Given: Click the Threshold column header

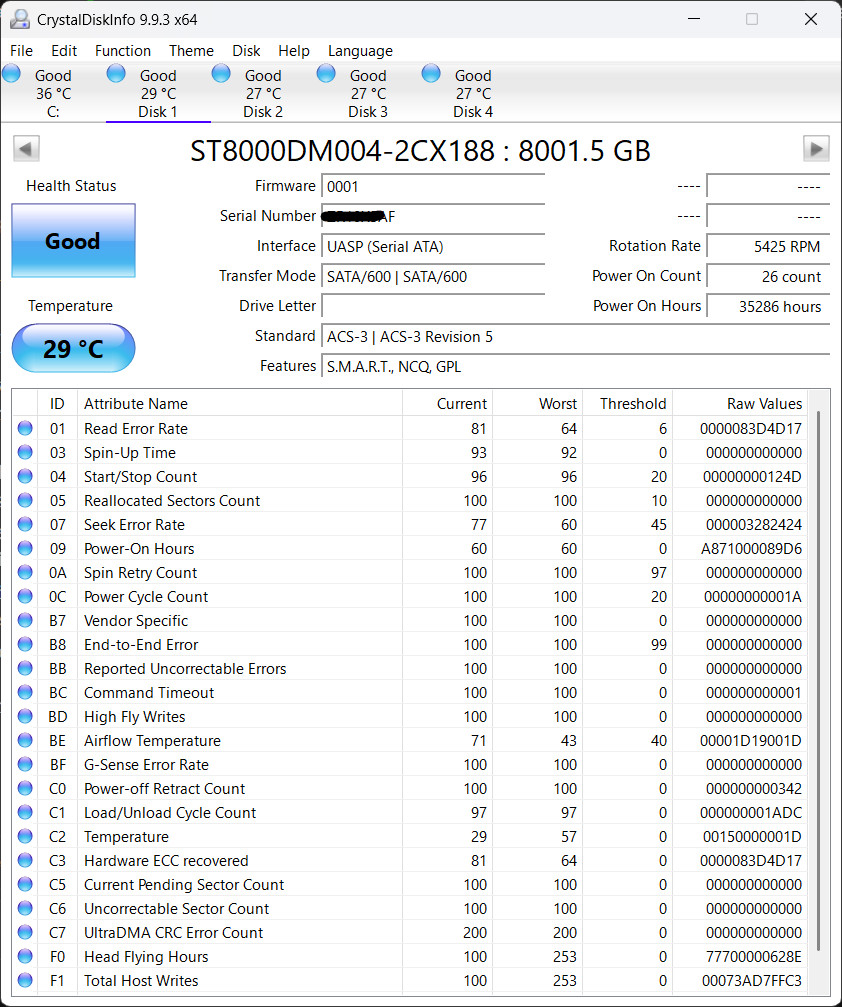Looking at the screenshot, I should [x=627, y=403].
